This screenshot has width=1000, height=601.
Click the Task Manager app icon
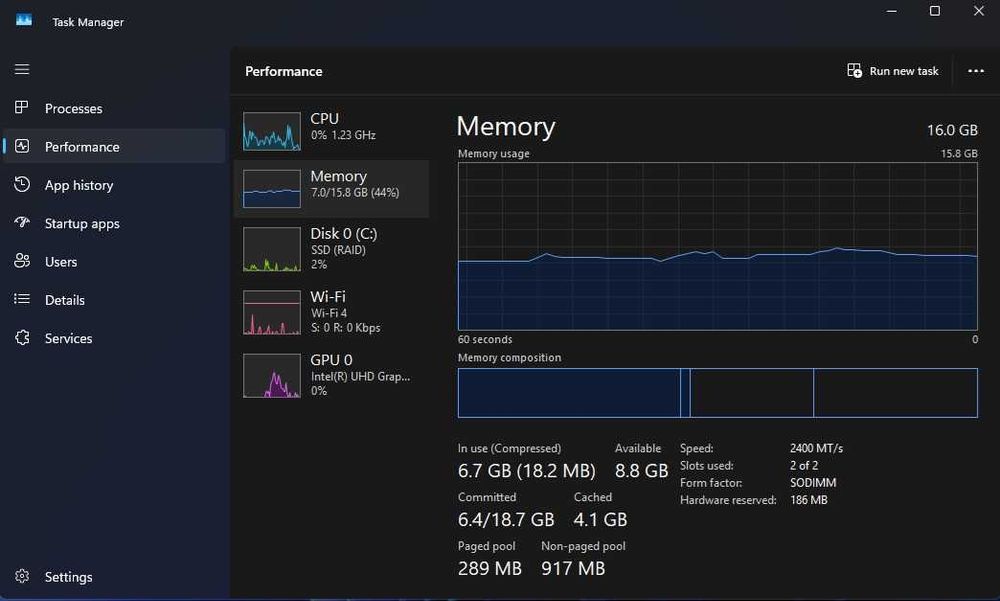[24, 21]
